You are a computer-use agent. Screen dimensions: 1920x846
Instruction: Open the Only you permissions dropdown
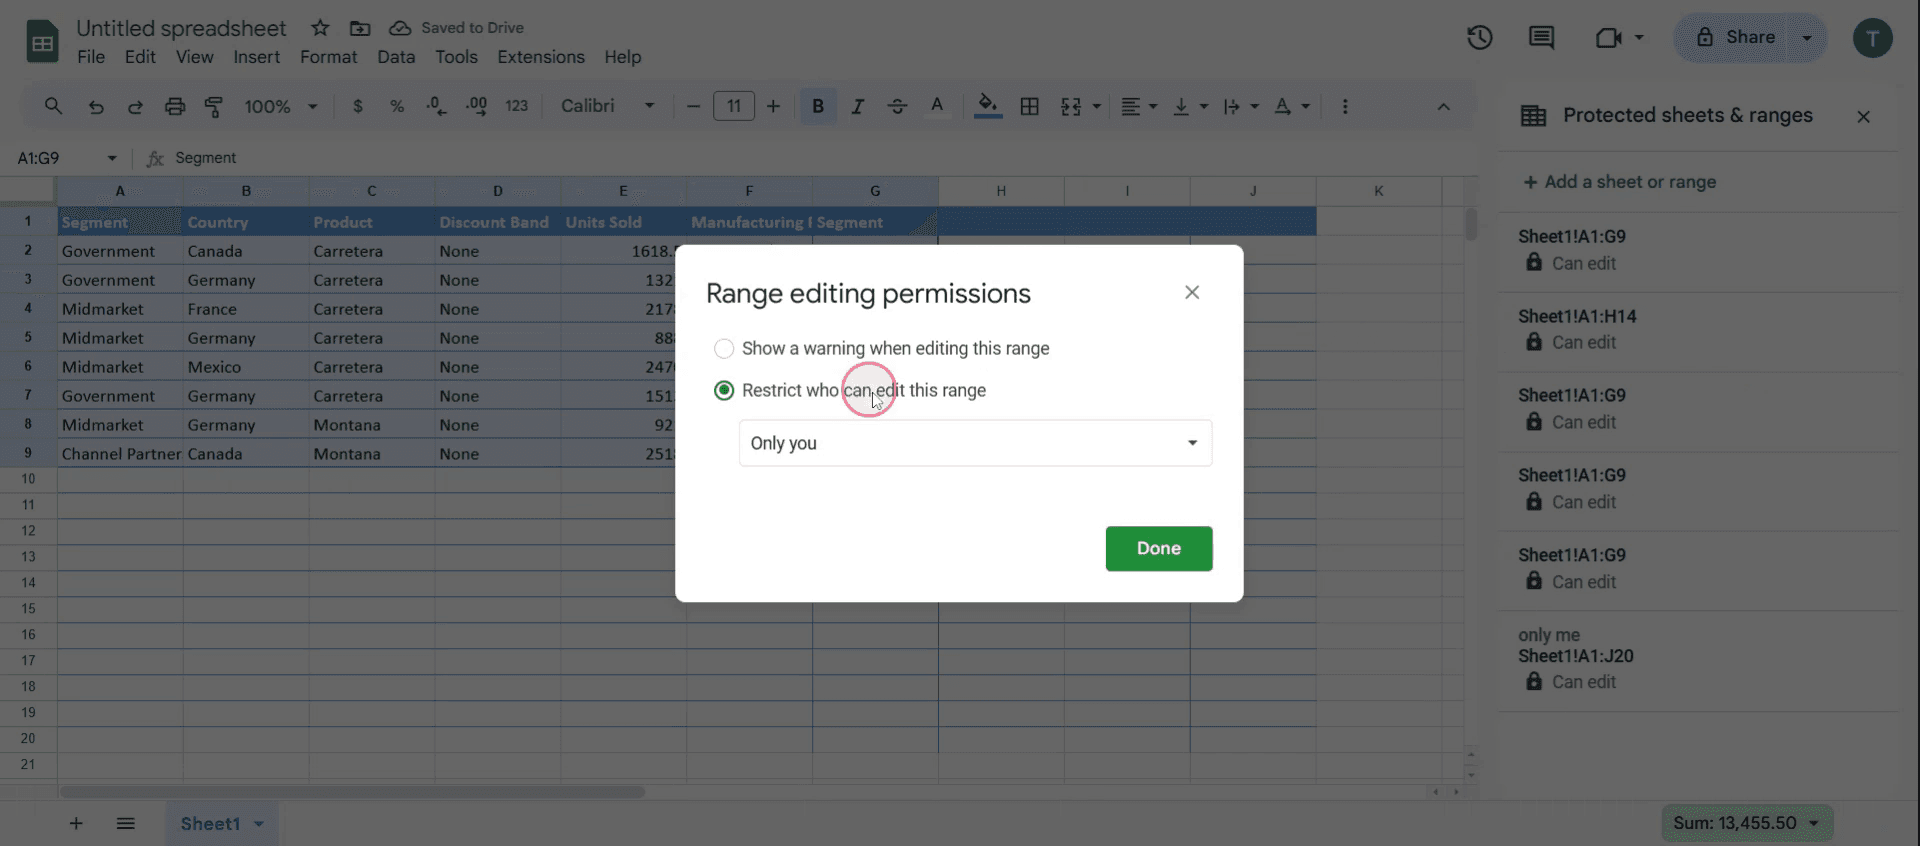975,443
